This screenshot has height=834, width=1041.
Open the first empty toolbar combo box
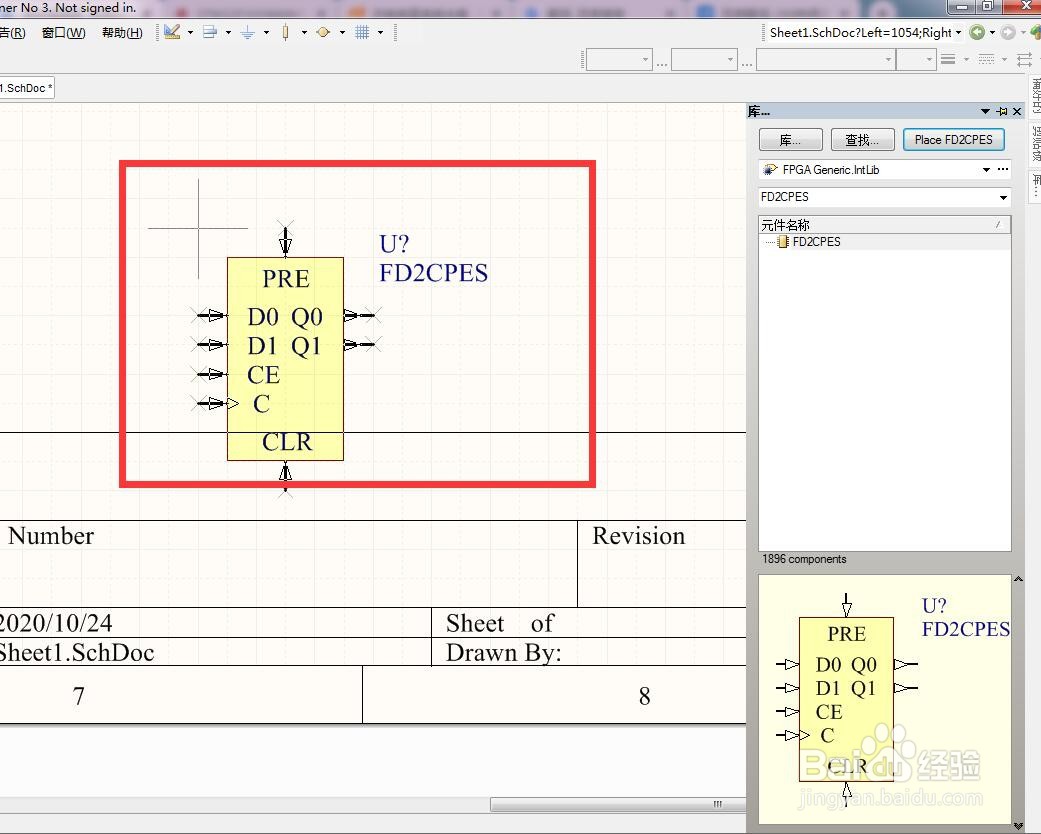(x=619, y=60)
